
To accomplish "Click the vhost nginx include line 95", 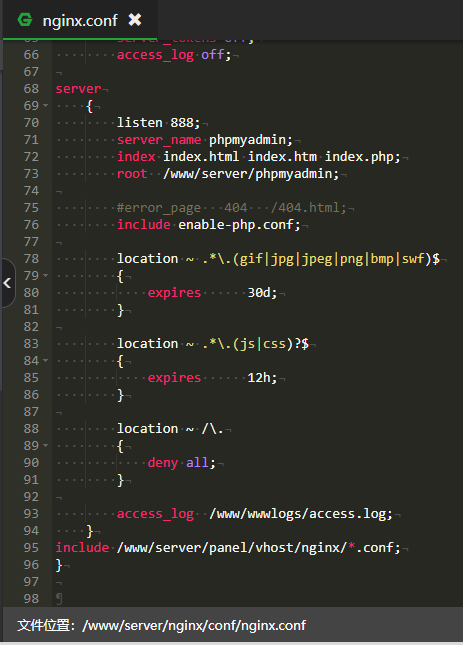I will click(228, 548).
